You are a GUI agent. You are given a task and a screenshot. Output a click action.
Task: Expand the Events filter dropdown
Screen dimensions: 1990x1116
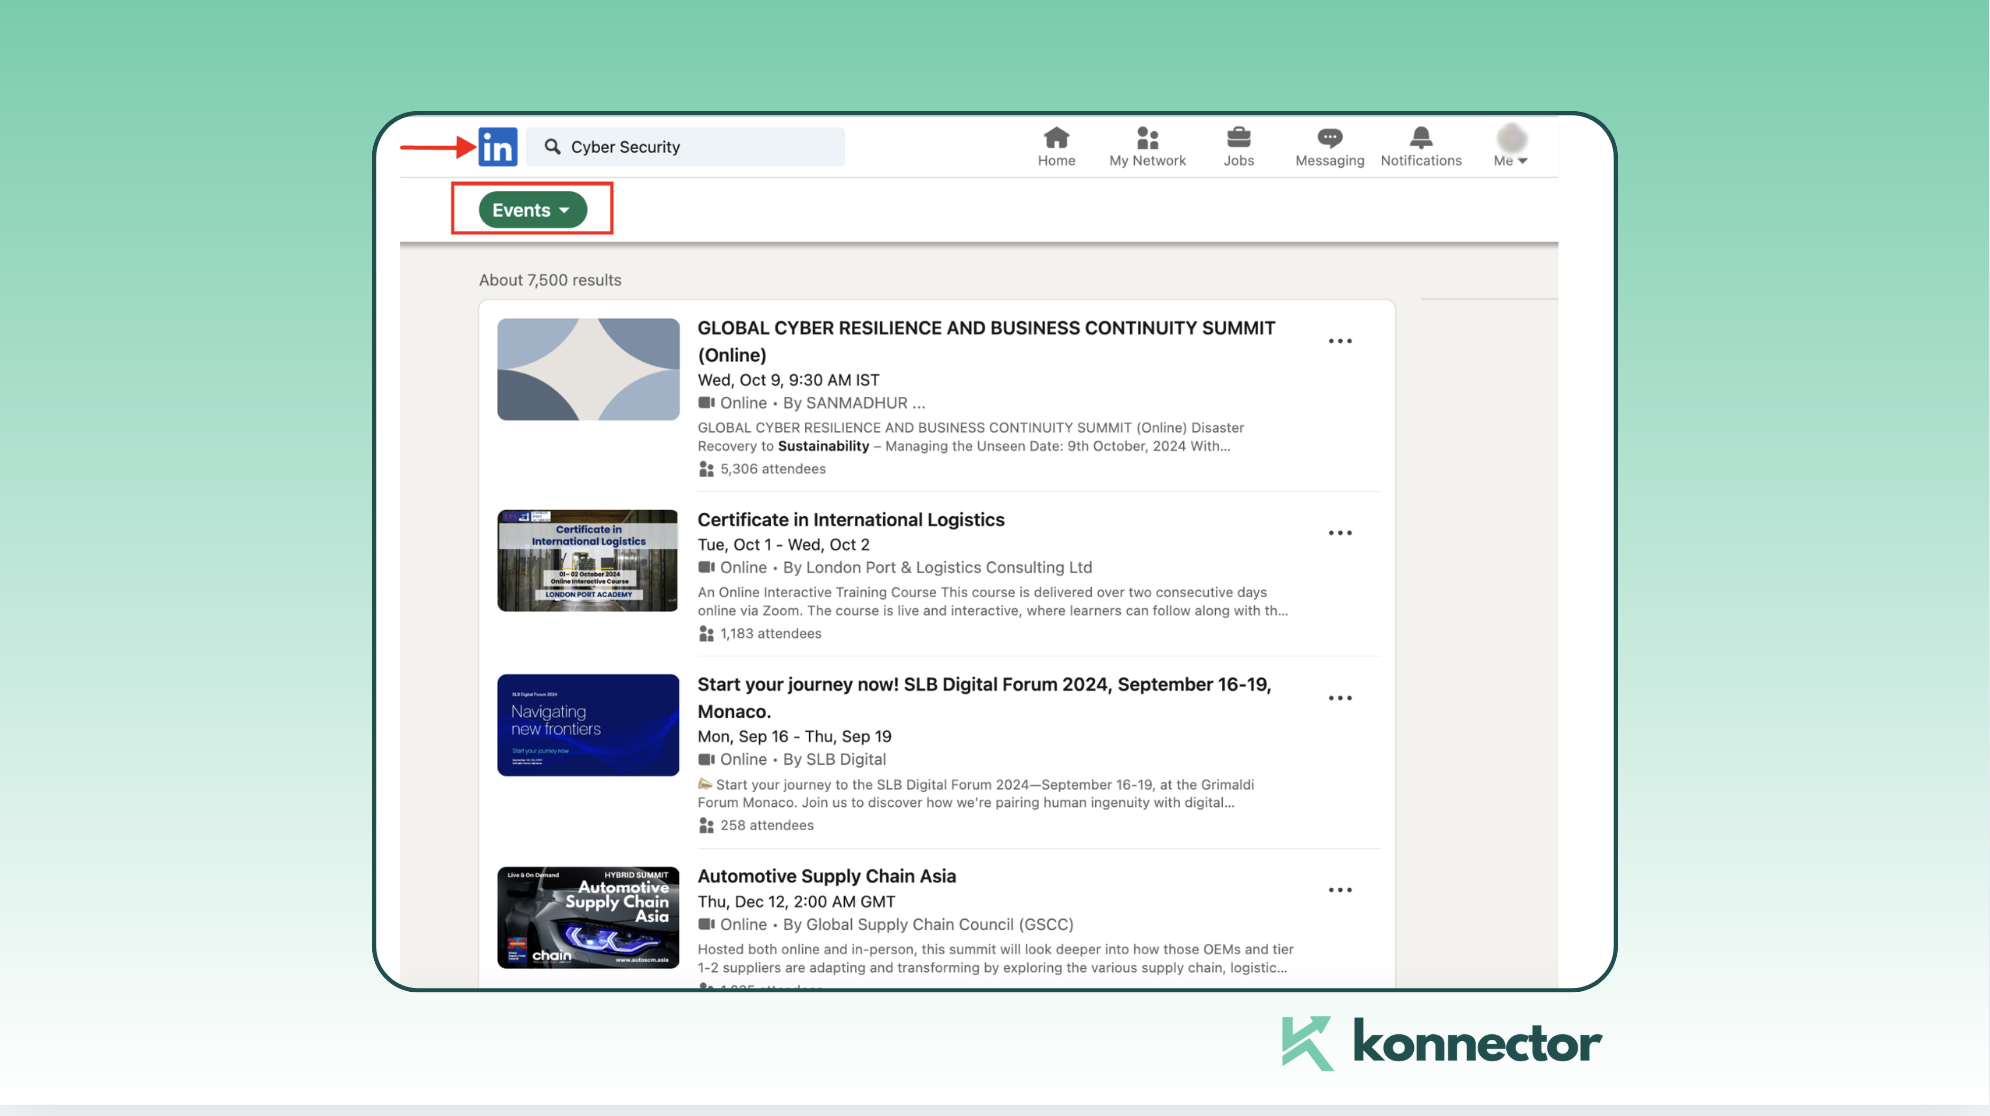[x=533, y=209]
